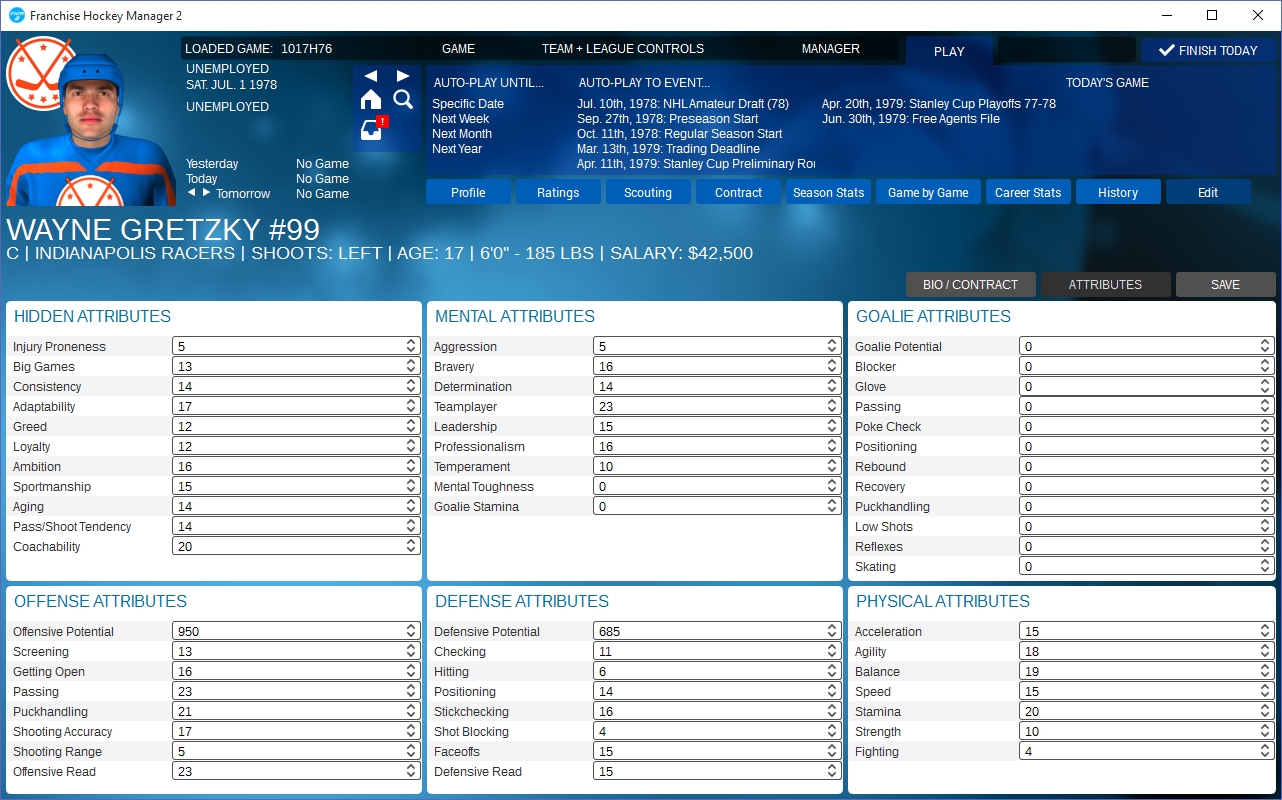Click the Shot Blocking spinner arrows
1282x800 pixels.
click(x=831, y=731)
